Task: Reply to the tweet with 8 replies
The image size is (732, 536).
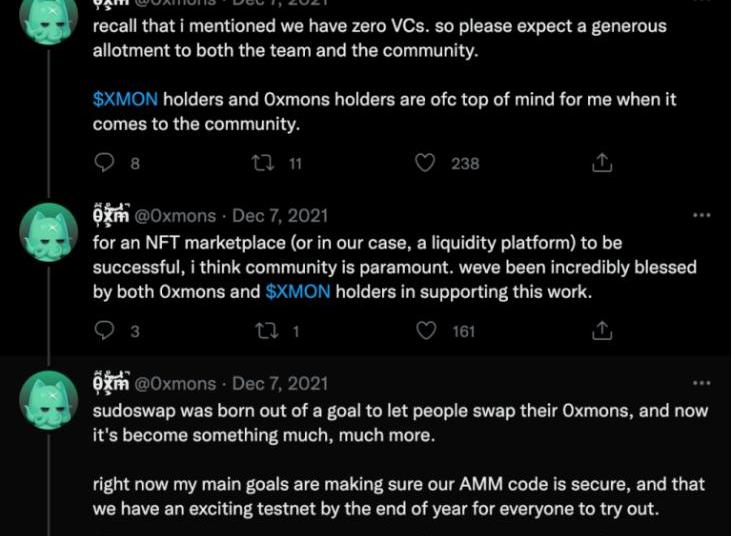Action: [x=104, y=162]
